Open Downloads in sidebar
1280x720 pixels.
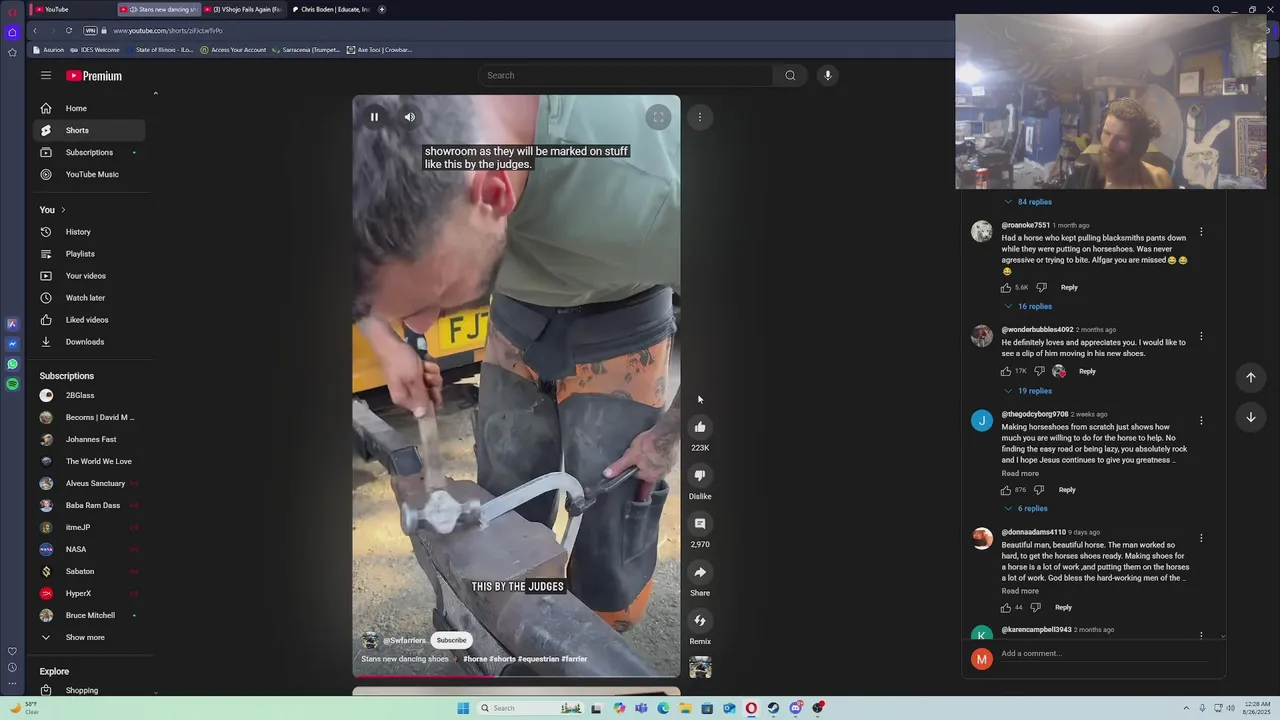(90, 342)
